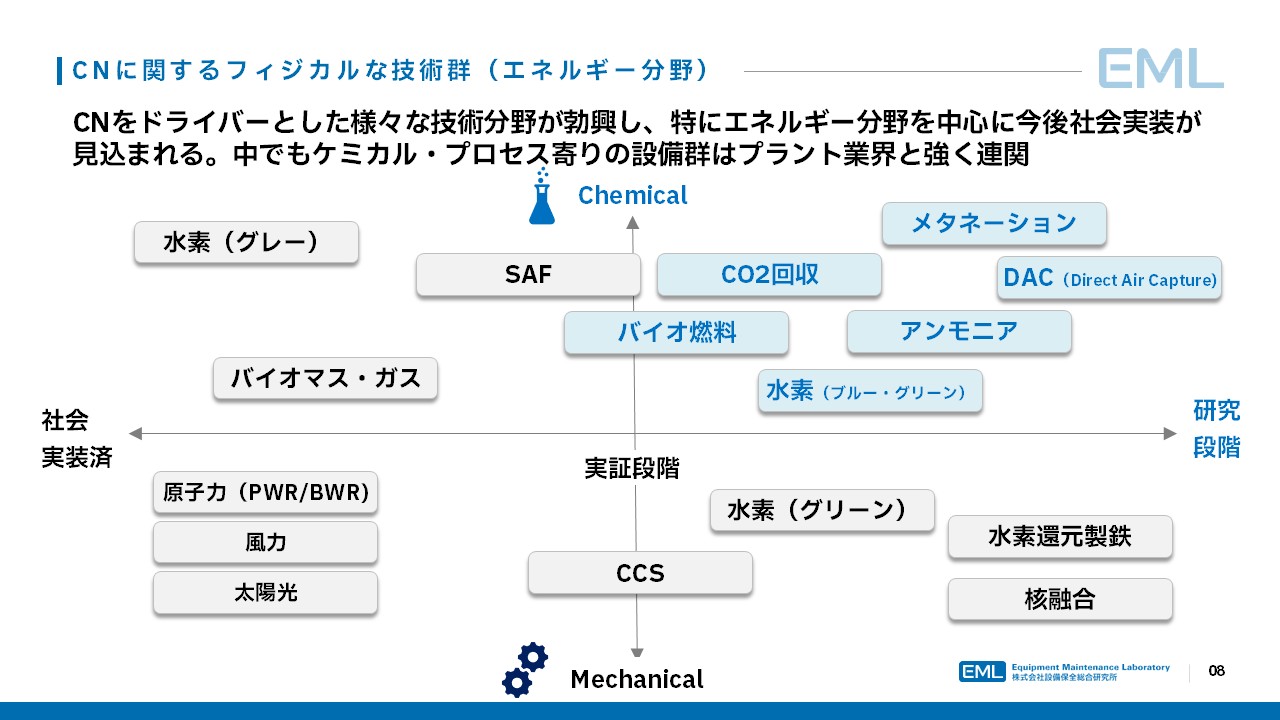This screenshot has height=720, width=1280.
Task: Click the mechanical gears icon
Action: click(x=525, y=669)
